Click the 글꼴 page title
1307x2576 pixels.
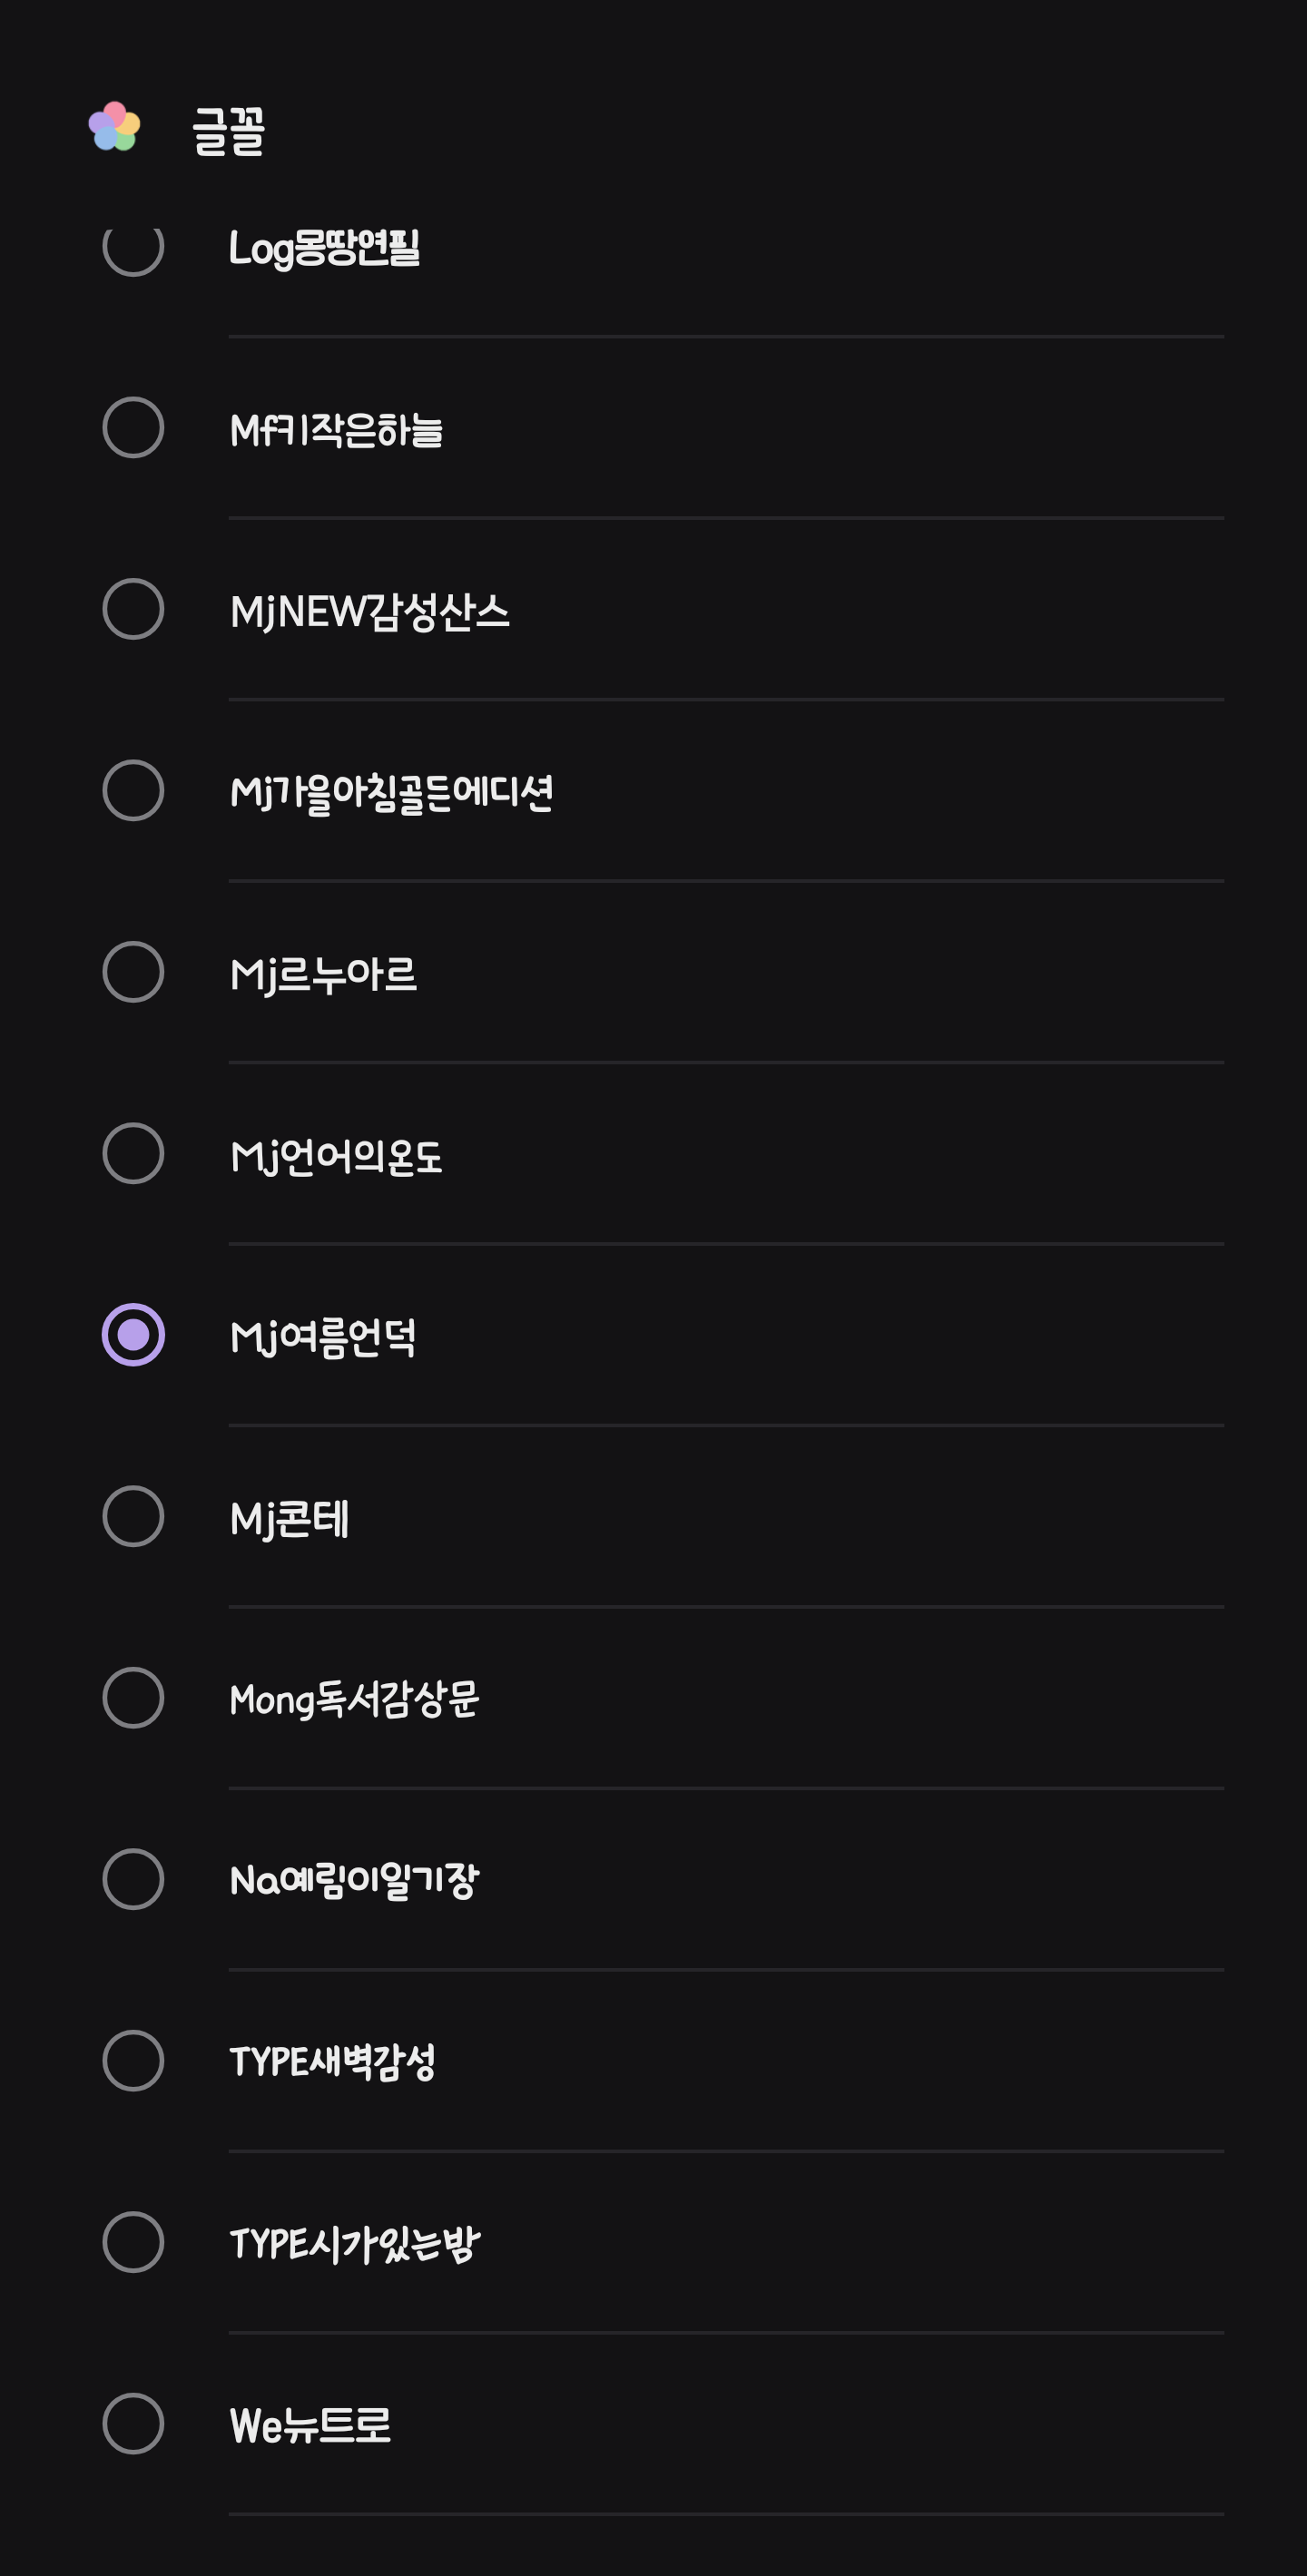pyautogui.click(x=229, y=130)
